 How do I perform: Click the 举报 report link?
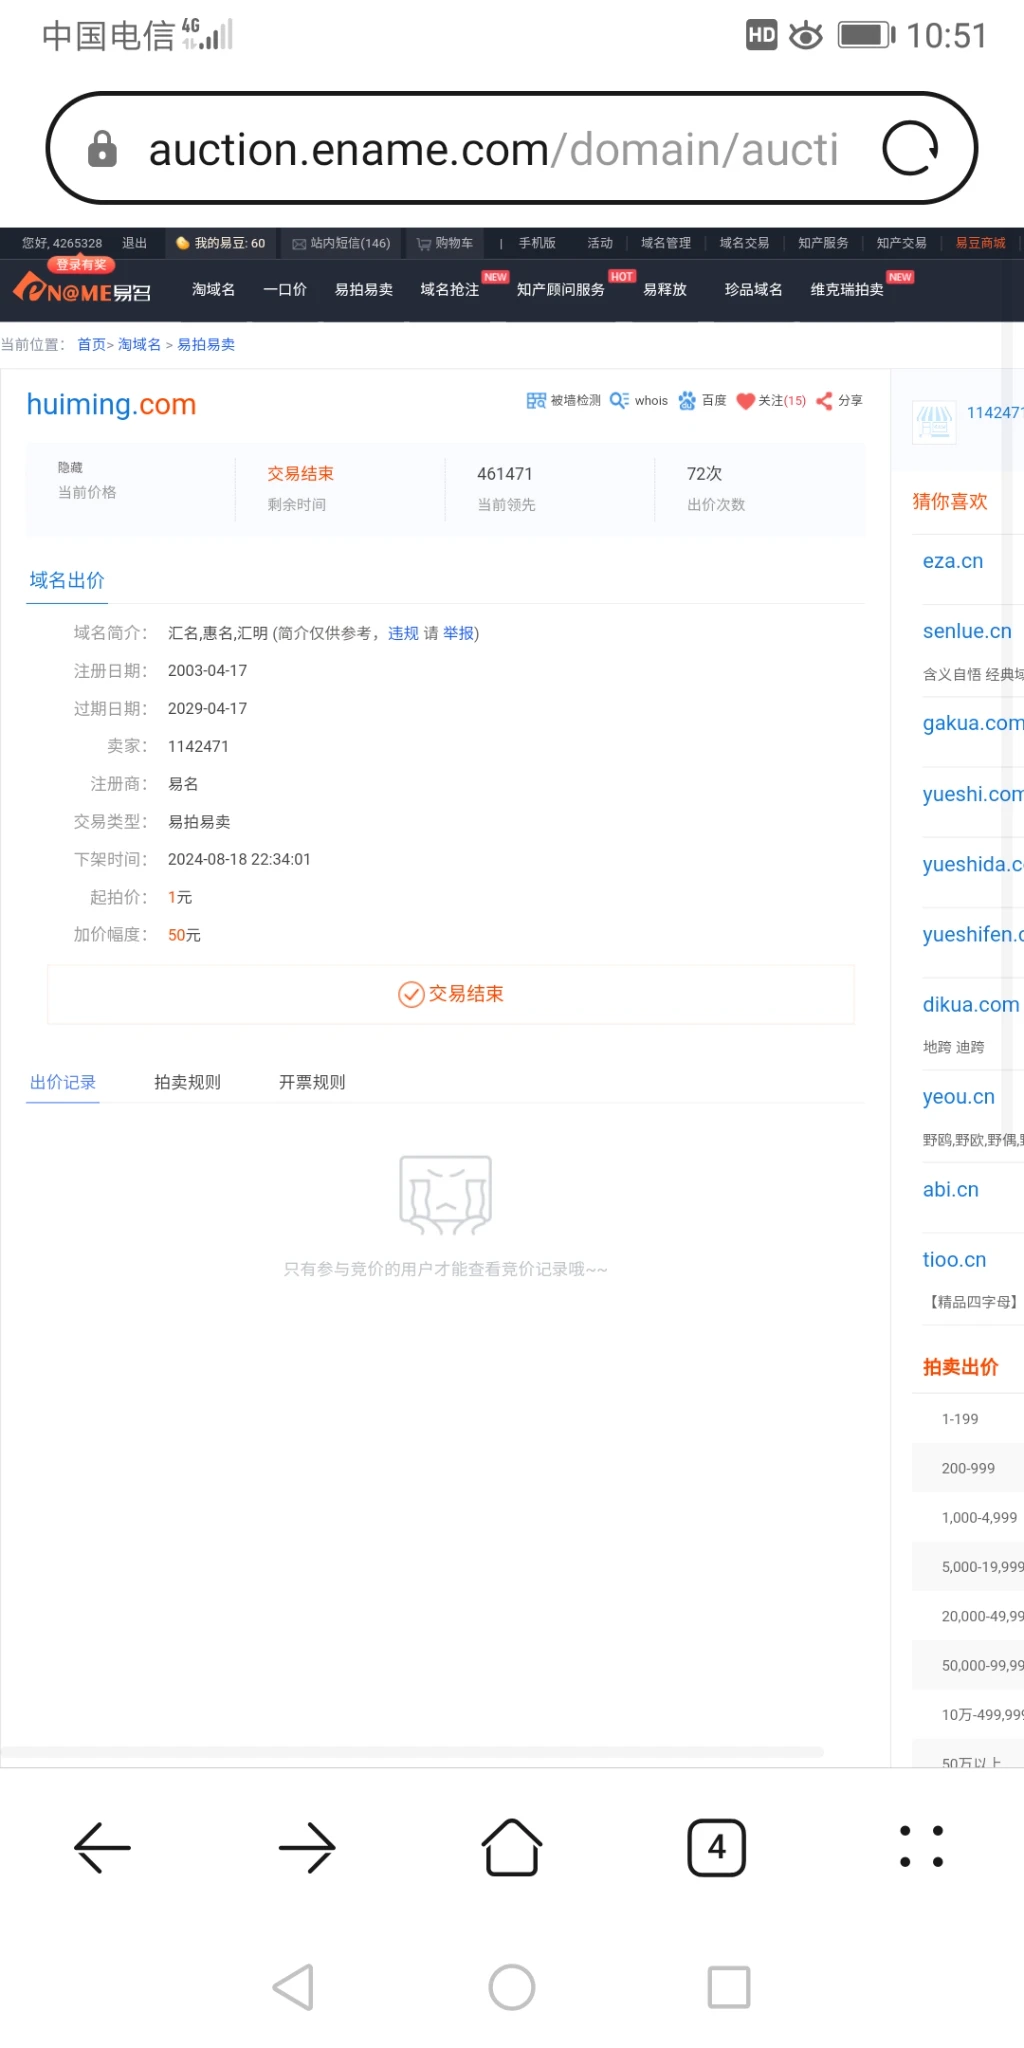pyautogui.click(x=458, y=633)
